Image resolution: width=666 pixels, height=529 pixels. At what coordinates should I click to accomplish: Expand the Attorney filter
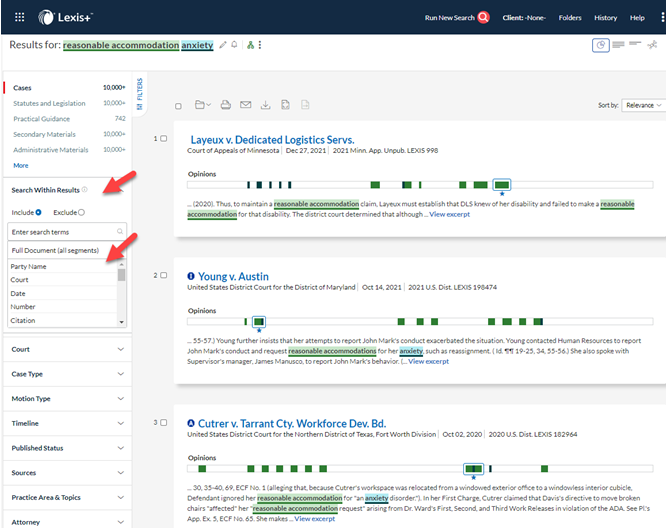pos(68,521)
